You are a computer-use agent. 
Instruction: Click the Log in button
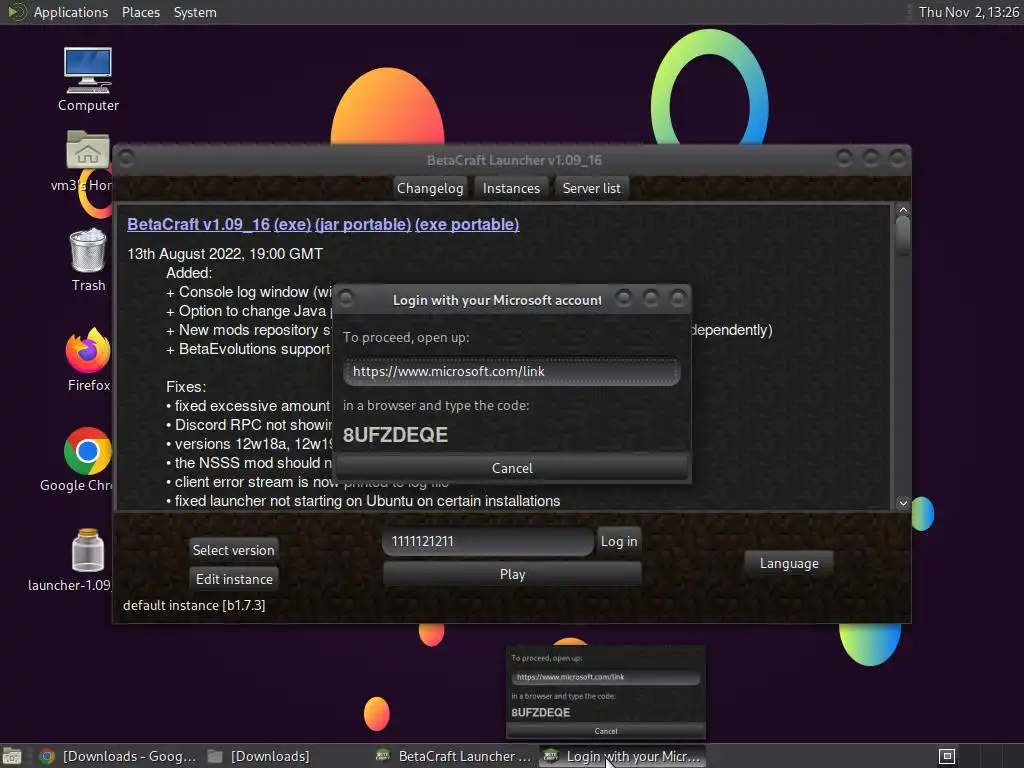(x=619, y=541)
